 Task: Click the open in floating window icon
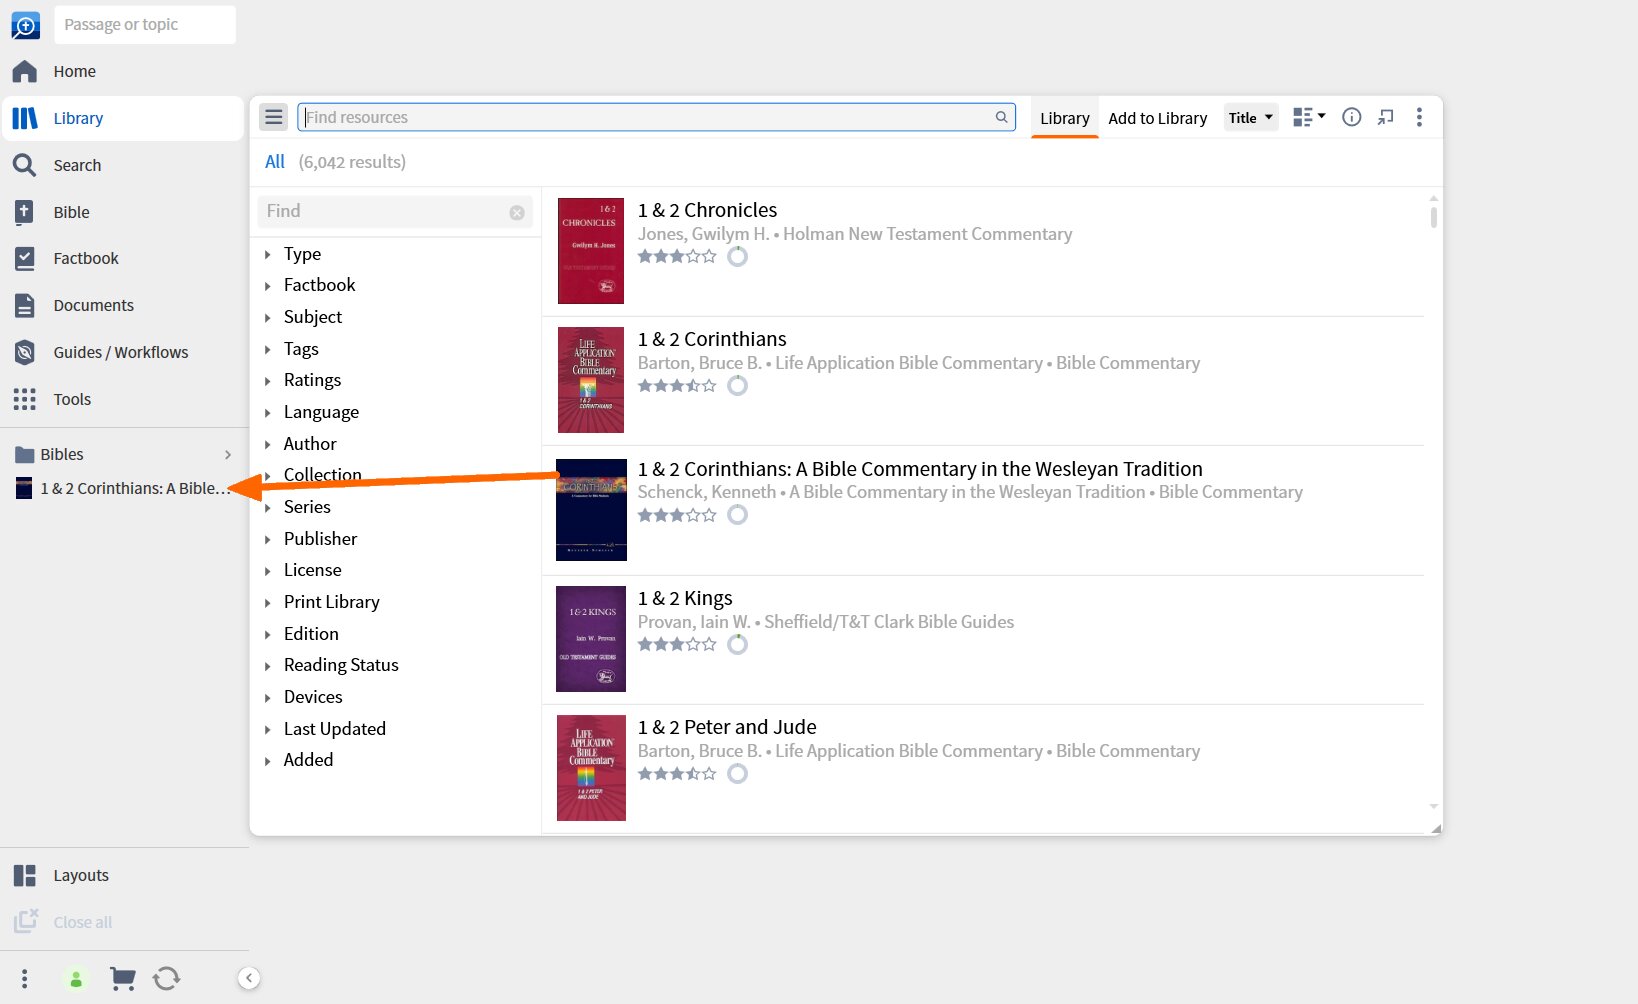point(1385,117)
